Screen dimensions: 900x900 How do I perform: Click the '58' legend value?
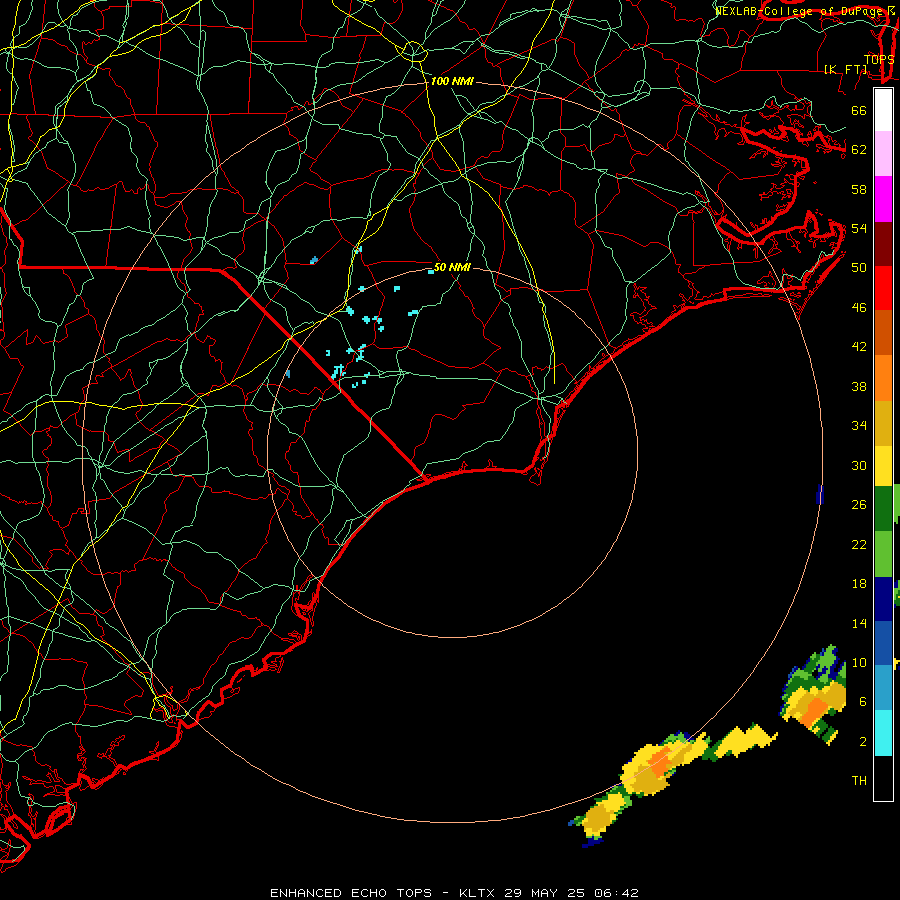pos(859,189)
